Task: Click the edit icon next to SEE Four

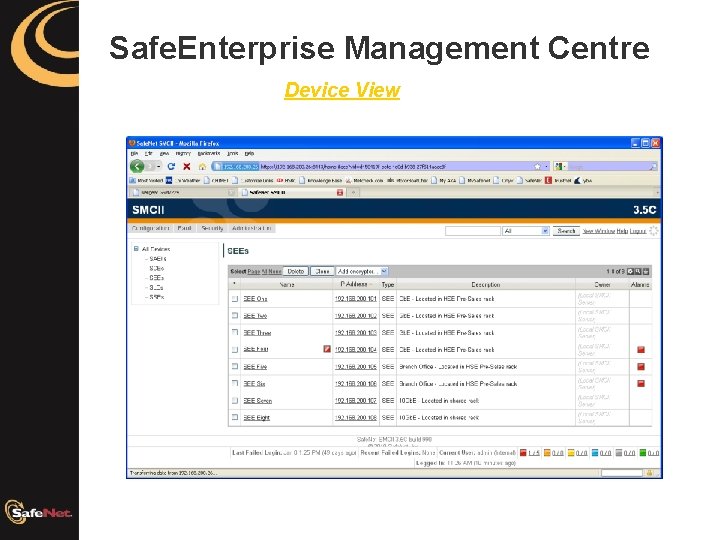Action: click(x=327, y=349)
